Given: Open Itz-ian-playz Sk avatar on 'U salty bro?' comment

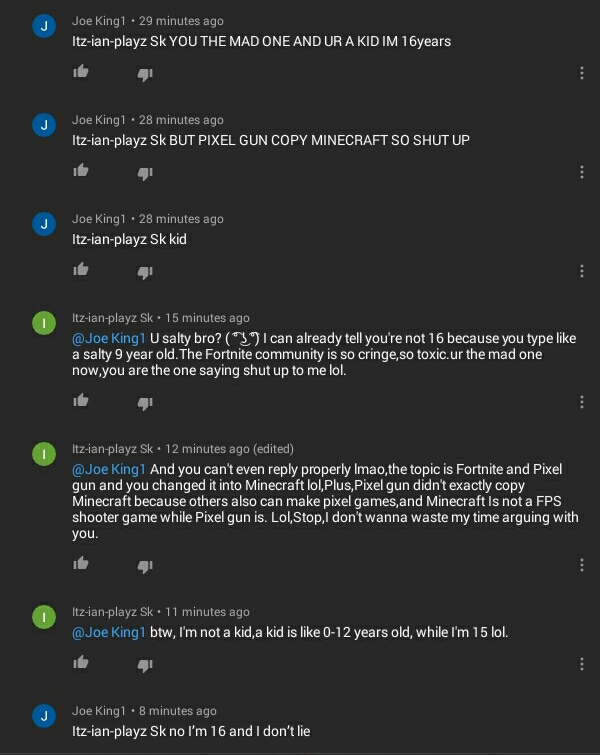Looking at the screenshot, I should click(43, 323).
